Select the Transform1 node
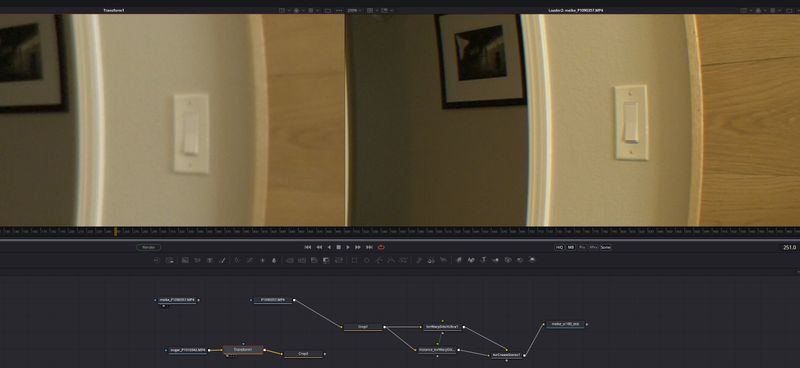 (x=243, y=350)
